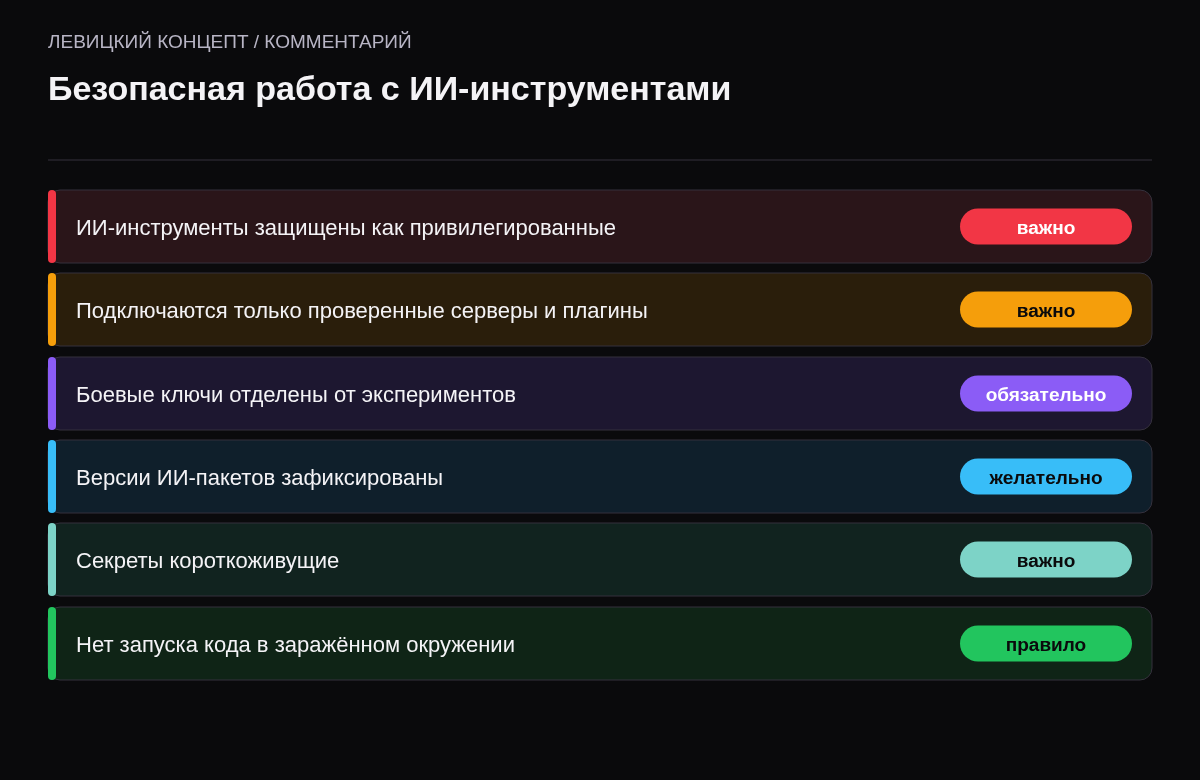Click the red 'важно' badge on ИИ-инструменты row
Viewport: 1200px width, 780px height.
tap(1046, 227)
